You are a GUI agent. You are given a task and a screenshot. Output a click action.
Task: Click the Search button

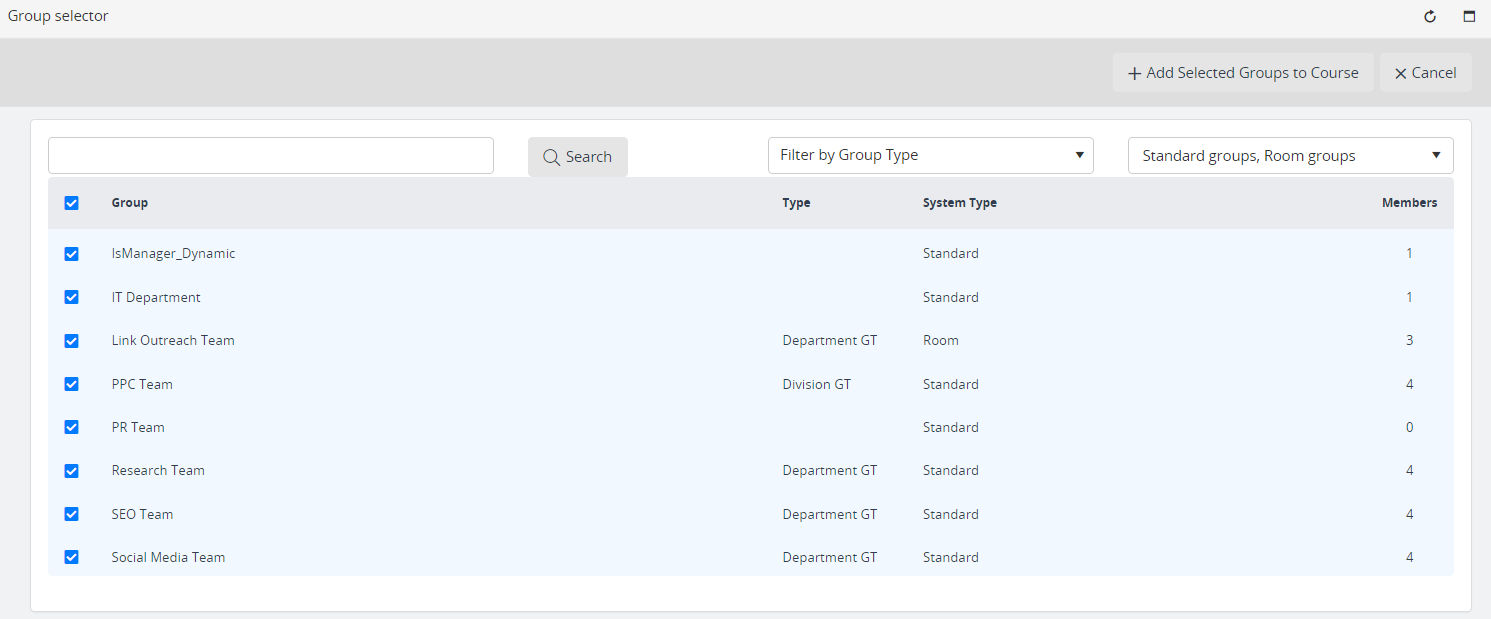point(578,156)
